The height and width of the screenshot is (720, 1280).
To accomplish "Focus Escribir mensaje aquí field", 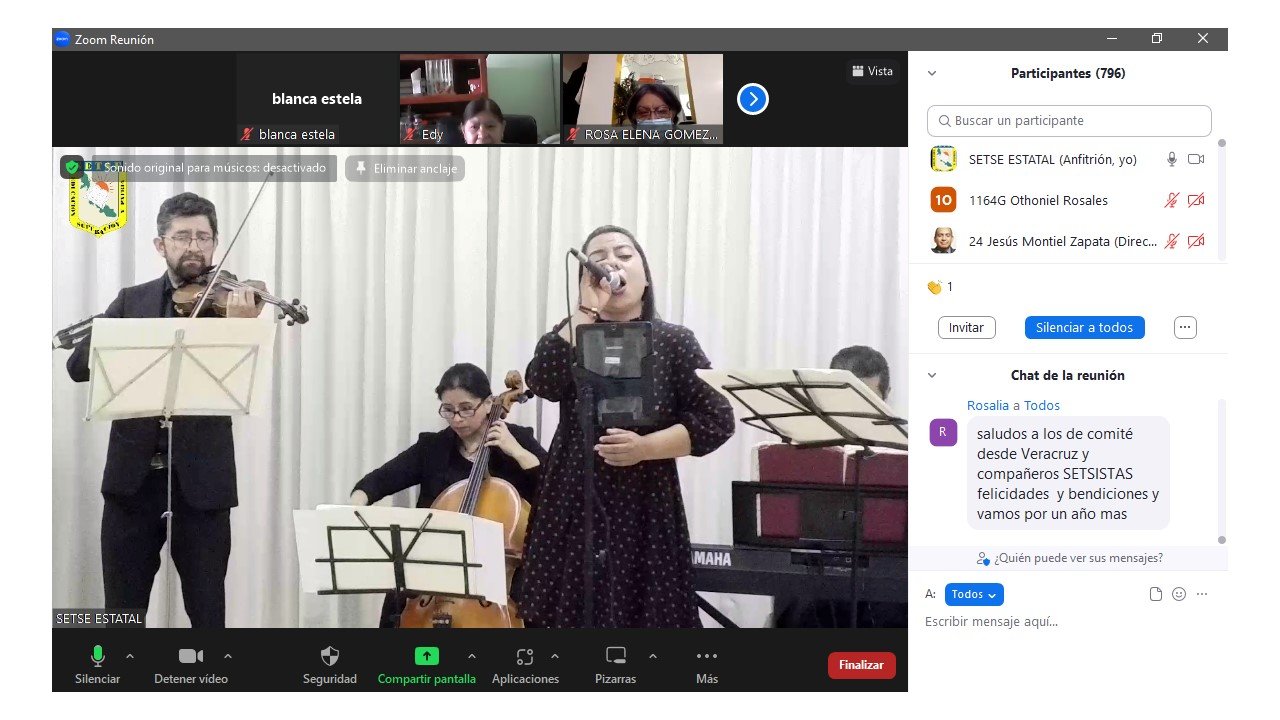I will pos(1070,622).
